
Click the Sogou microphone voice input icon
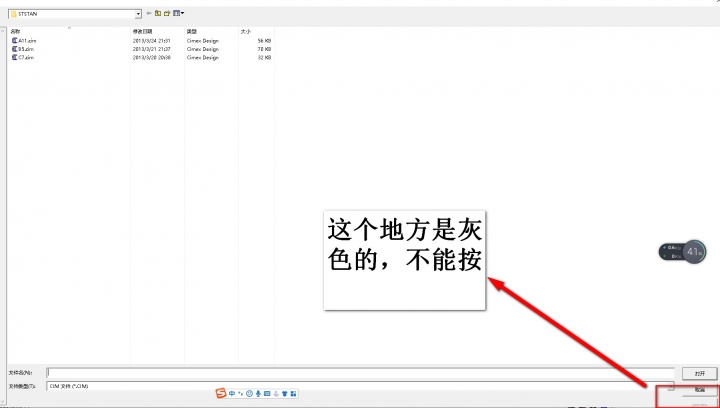(x=259, y=393)
